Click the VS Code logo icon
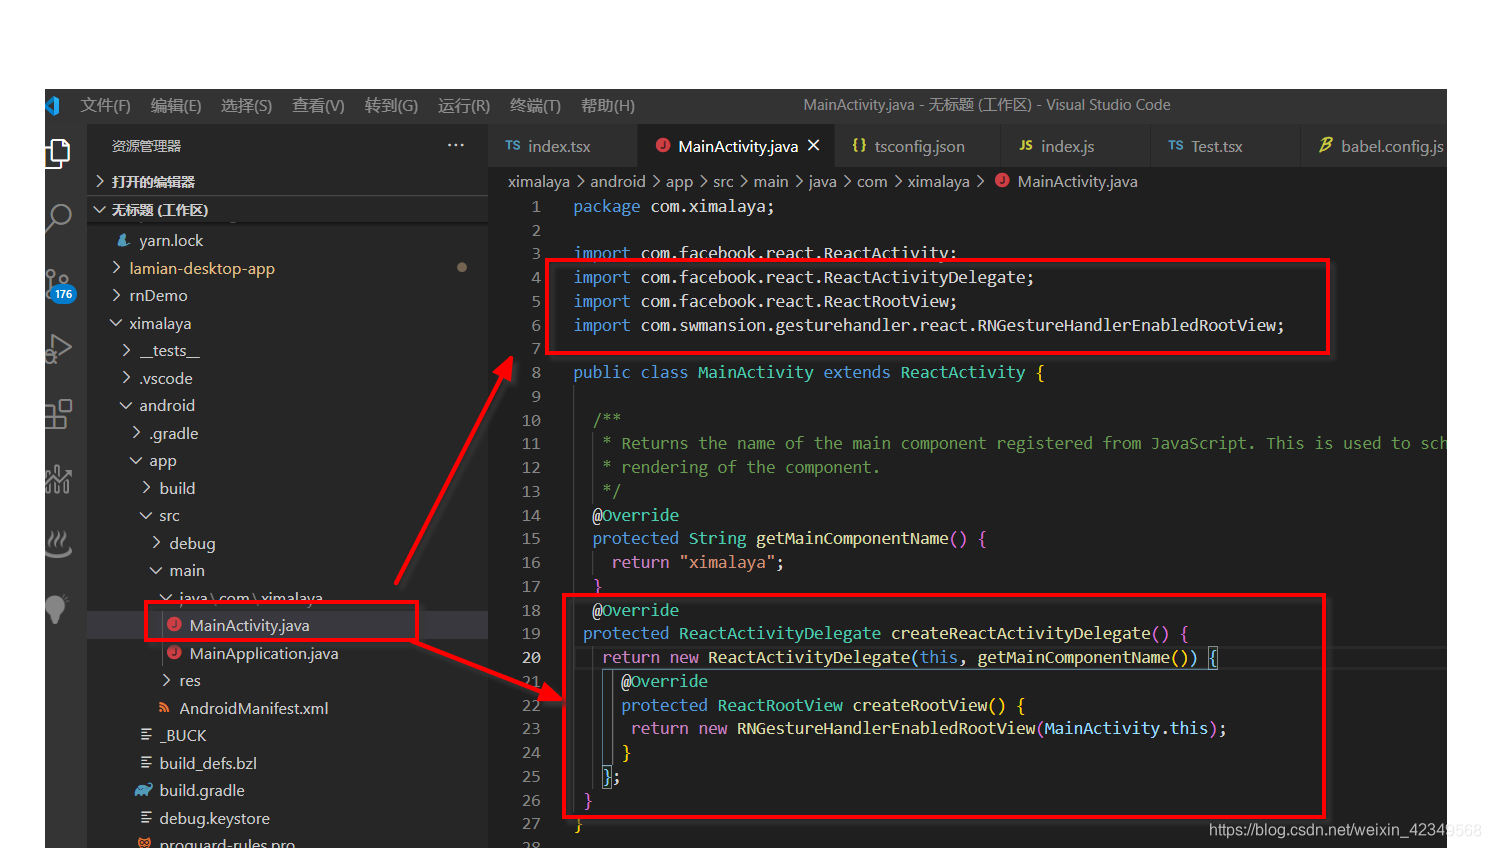The width and height of the screenshot is (1491, 849). coord(53,105)
